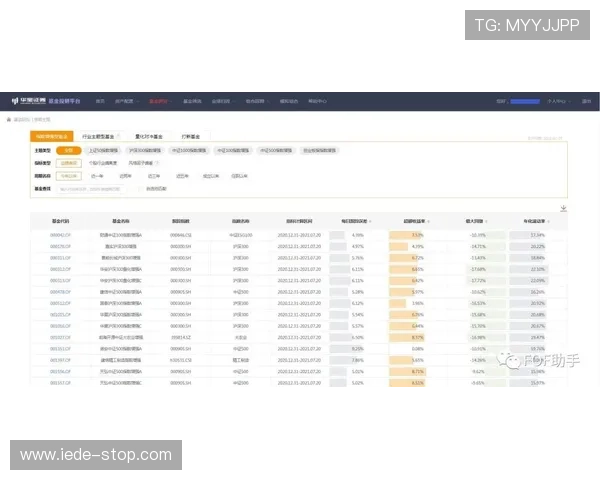Choose the 近一年 period option
This screenshot has height=480, width=600.
tap(97, 176)
